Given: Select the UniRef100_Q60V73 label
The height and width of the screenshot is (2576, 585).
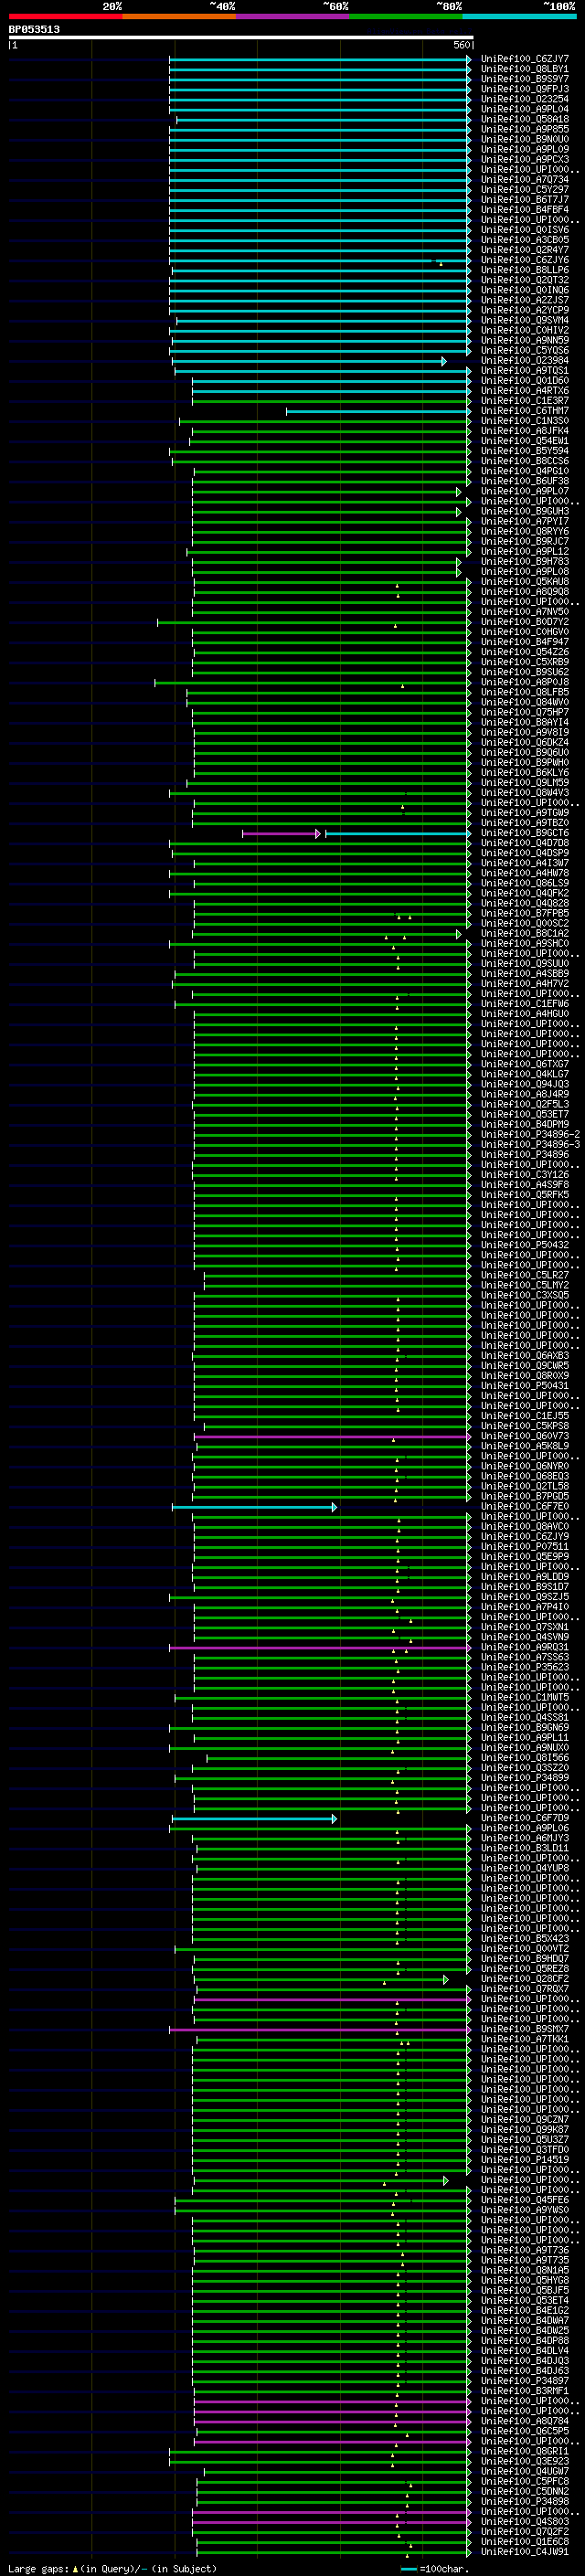Looking at the screenshot, I should tap(525, 1436).
